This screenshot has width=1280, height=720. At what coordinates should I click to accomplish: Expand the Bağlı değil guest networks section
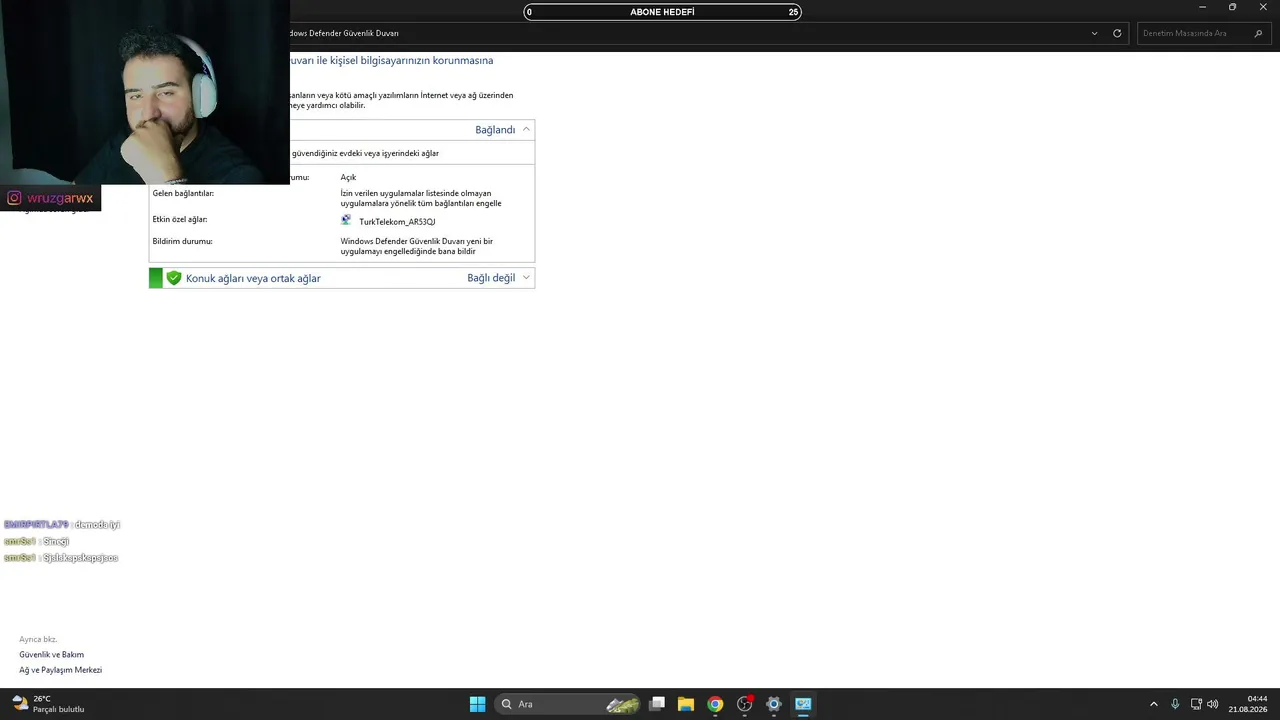click(x=526, y=277)
